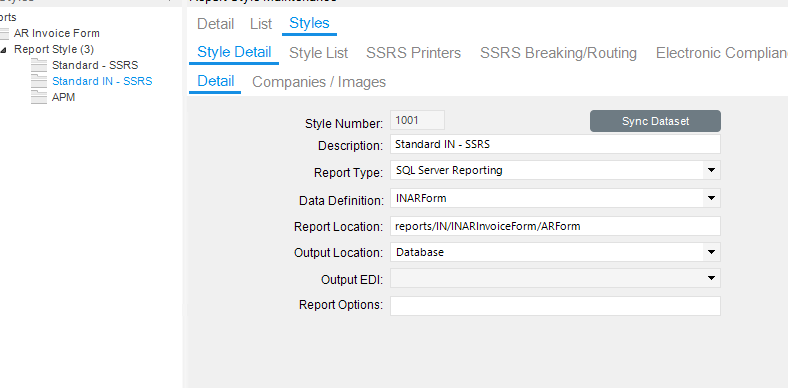Screen dimensions: 788x388
Task: Open the SSRS Printers tab
Action: click(x=413, y=53)
